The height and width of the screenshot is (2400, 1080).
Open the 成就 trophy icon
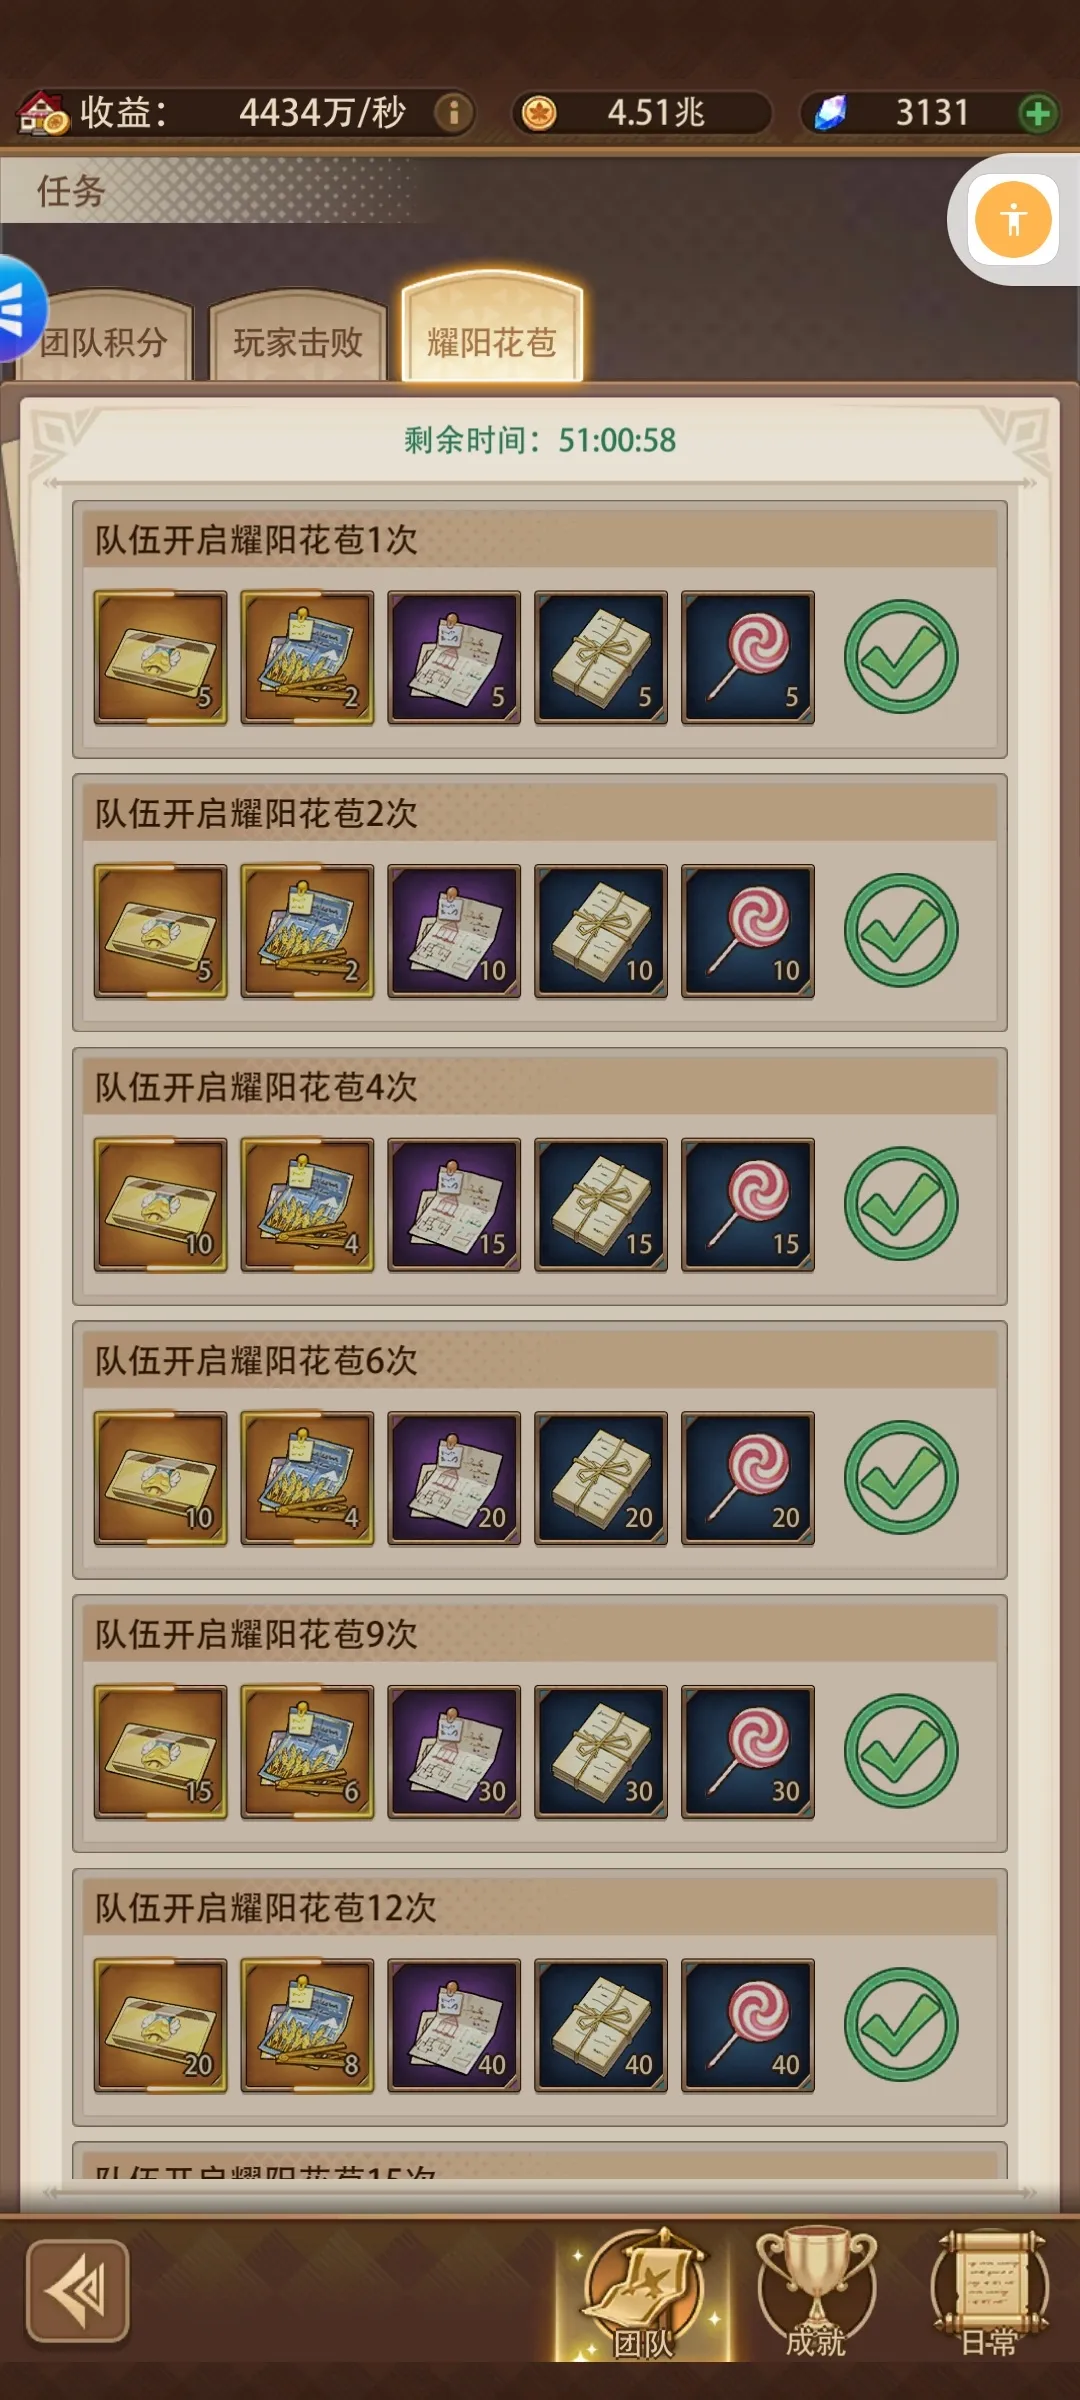tap(816, 2292)
